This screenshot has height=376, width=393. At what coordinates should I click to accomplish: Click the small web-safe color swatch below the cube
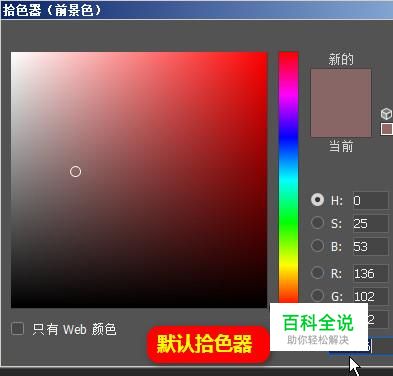point(387,129)
